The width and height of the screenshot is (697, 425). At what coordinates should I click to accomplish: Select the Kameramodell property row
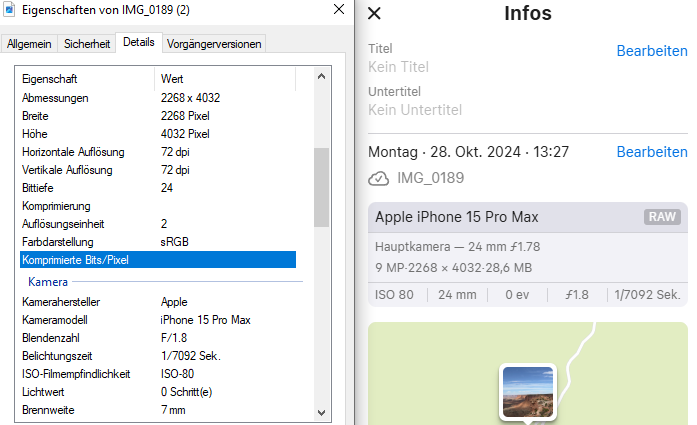[x=157, y=320]
